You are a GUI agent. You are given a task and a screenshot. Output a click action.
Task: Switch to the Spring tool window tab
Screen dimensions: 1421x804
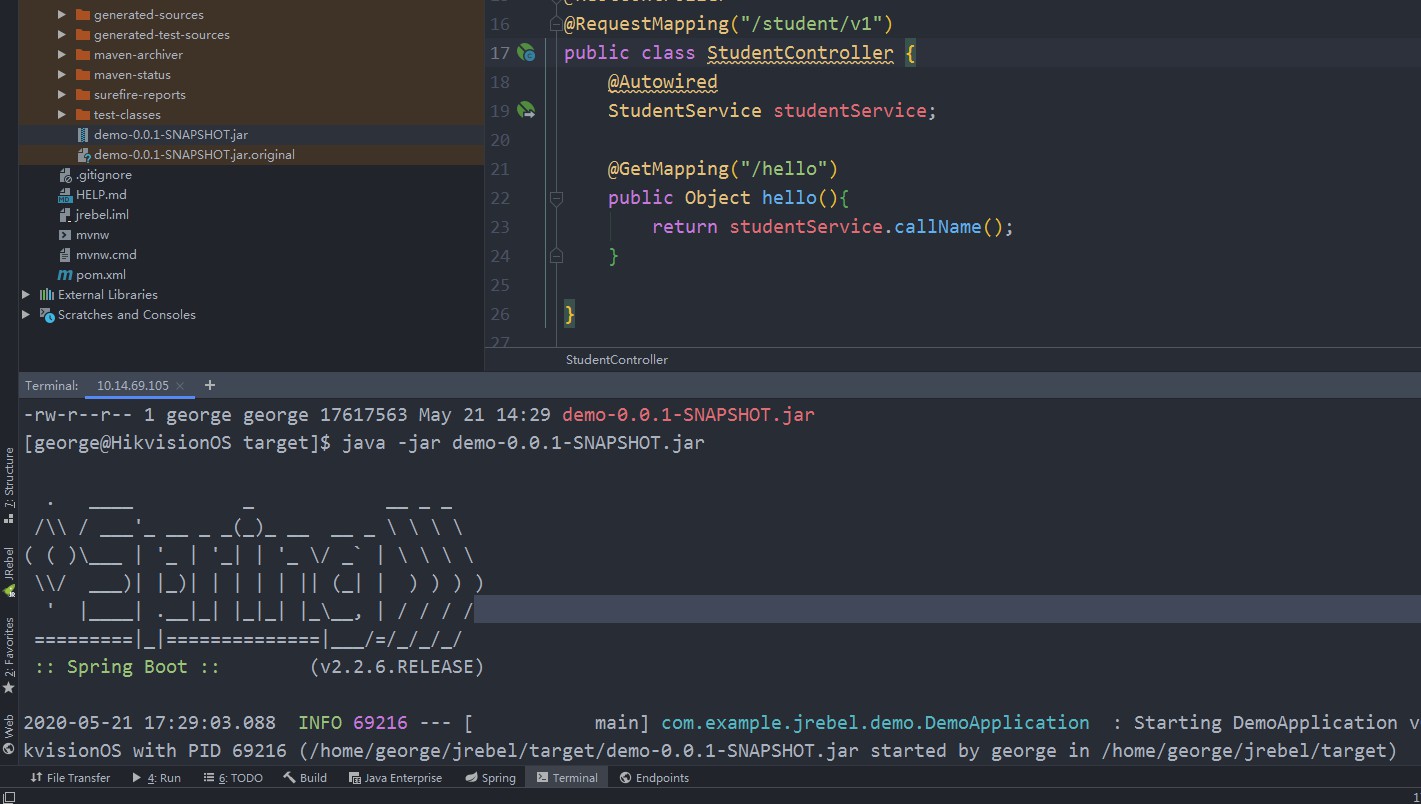pyautogui.click(x=490, y=778)
